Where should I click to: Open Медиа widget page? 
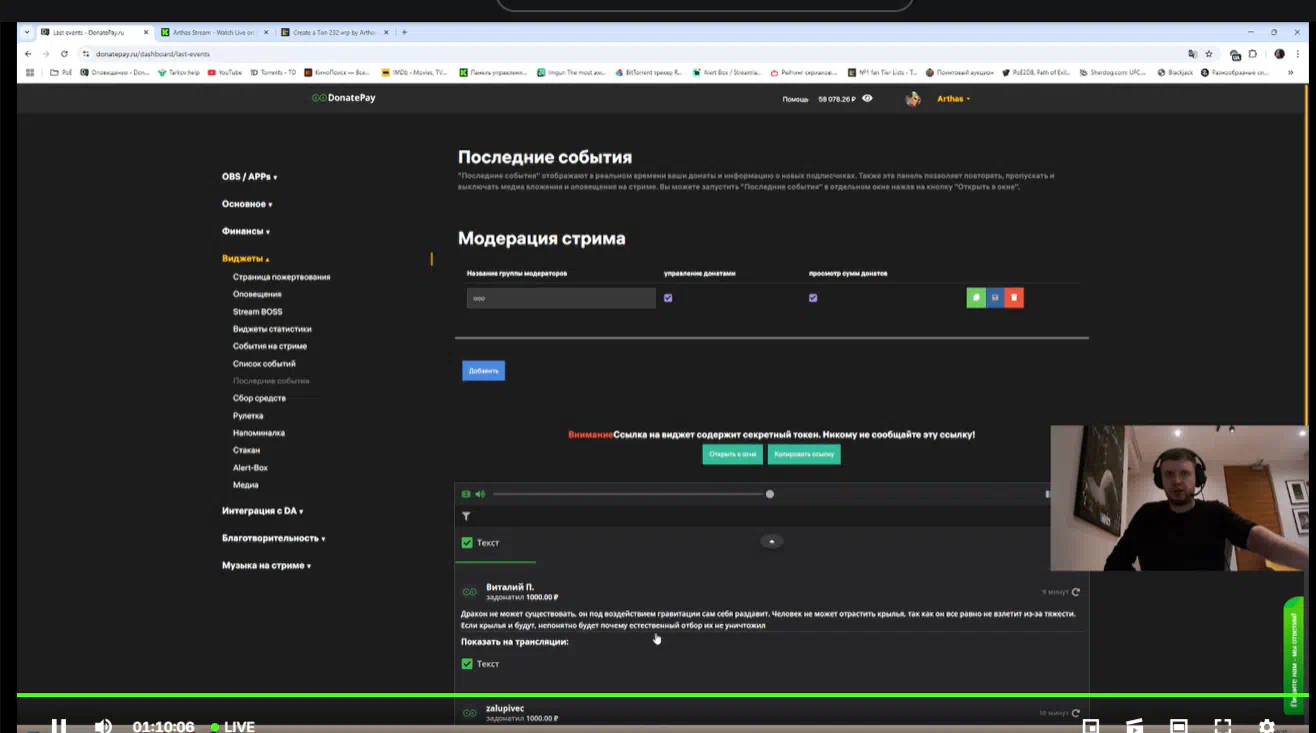pyautogui.click(x=246, y=485)
